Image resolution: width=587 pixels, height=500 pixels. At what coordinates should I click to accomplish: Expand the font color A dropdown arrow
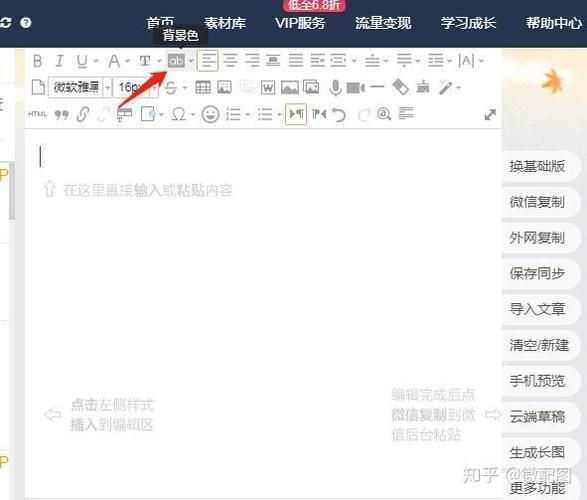click(x=128, y=61)
